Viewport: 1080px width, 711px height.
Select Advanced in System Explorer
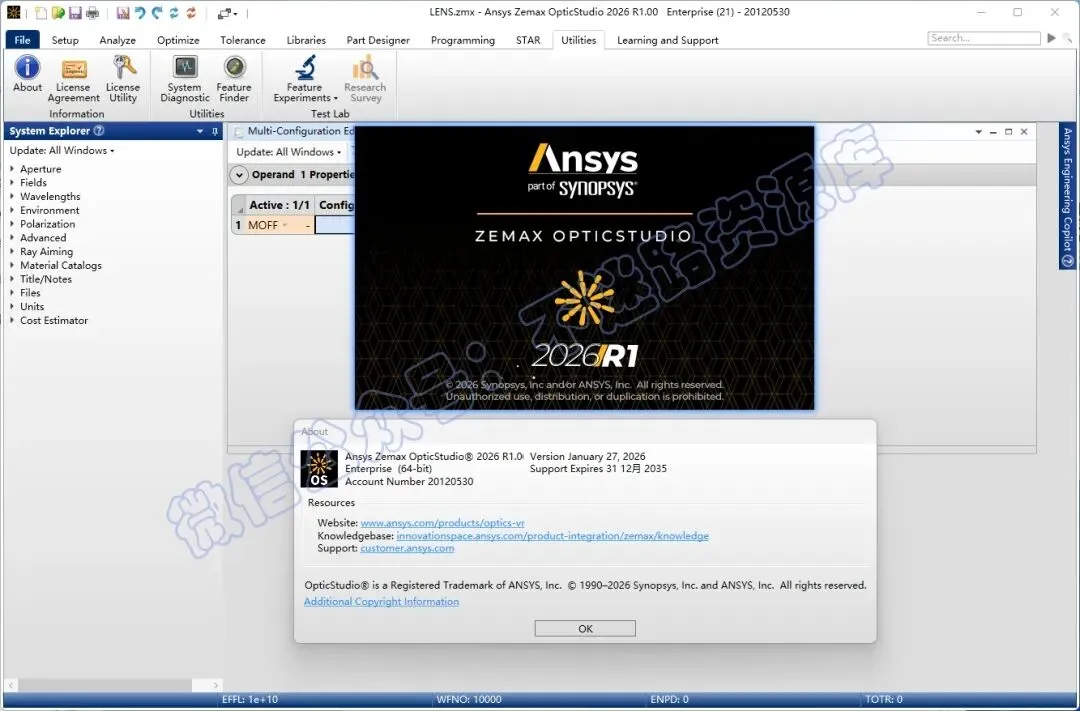43,238
